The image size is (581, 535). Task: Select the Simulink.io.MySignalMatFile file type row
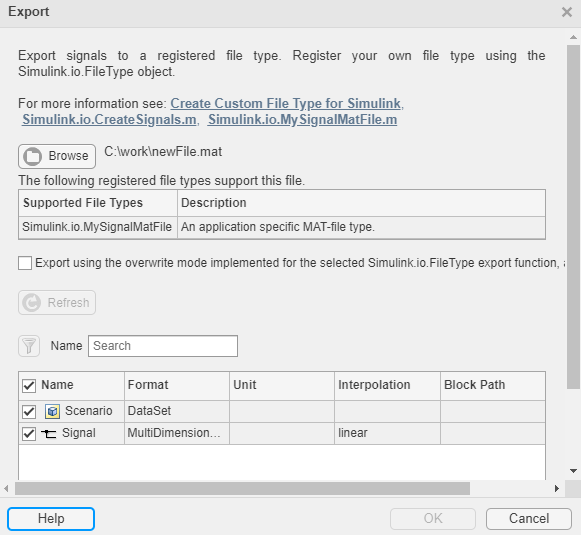coord(282,227)
